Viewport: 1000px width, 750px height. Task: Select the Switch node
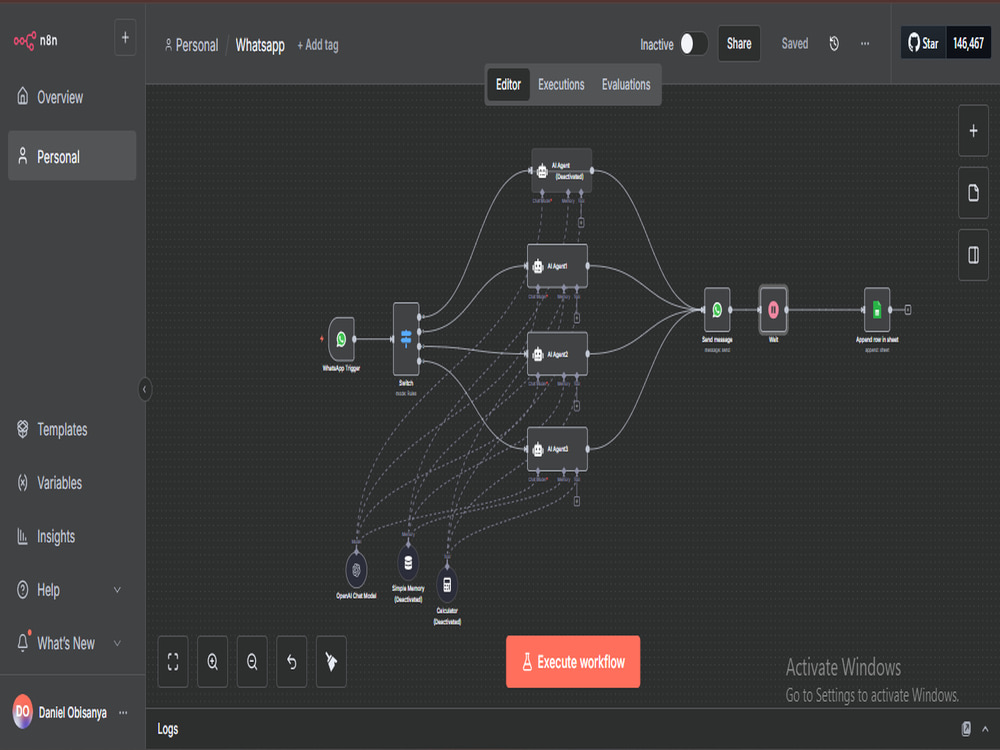(x=406, y=338)
